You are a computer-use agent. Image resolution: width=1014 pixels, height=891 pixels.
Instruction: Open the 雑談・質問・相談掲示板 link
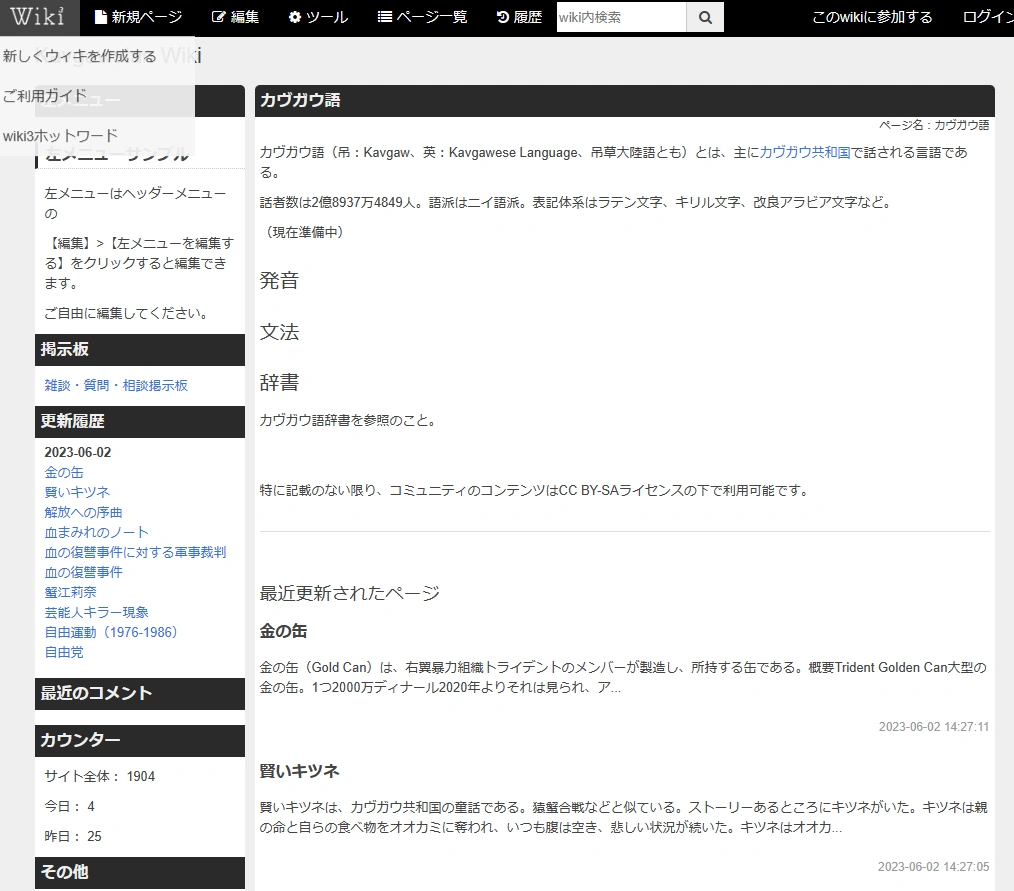click(x=115, y=385)
